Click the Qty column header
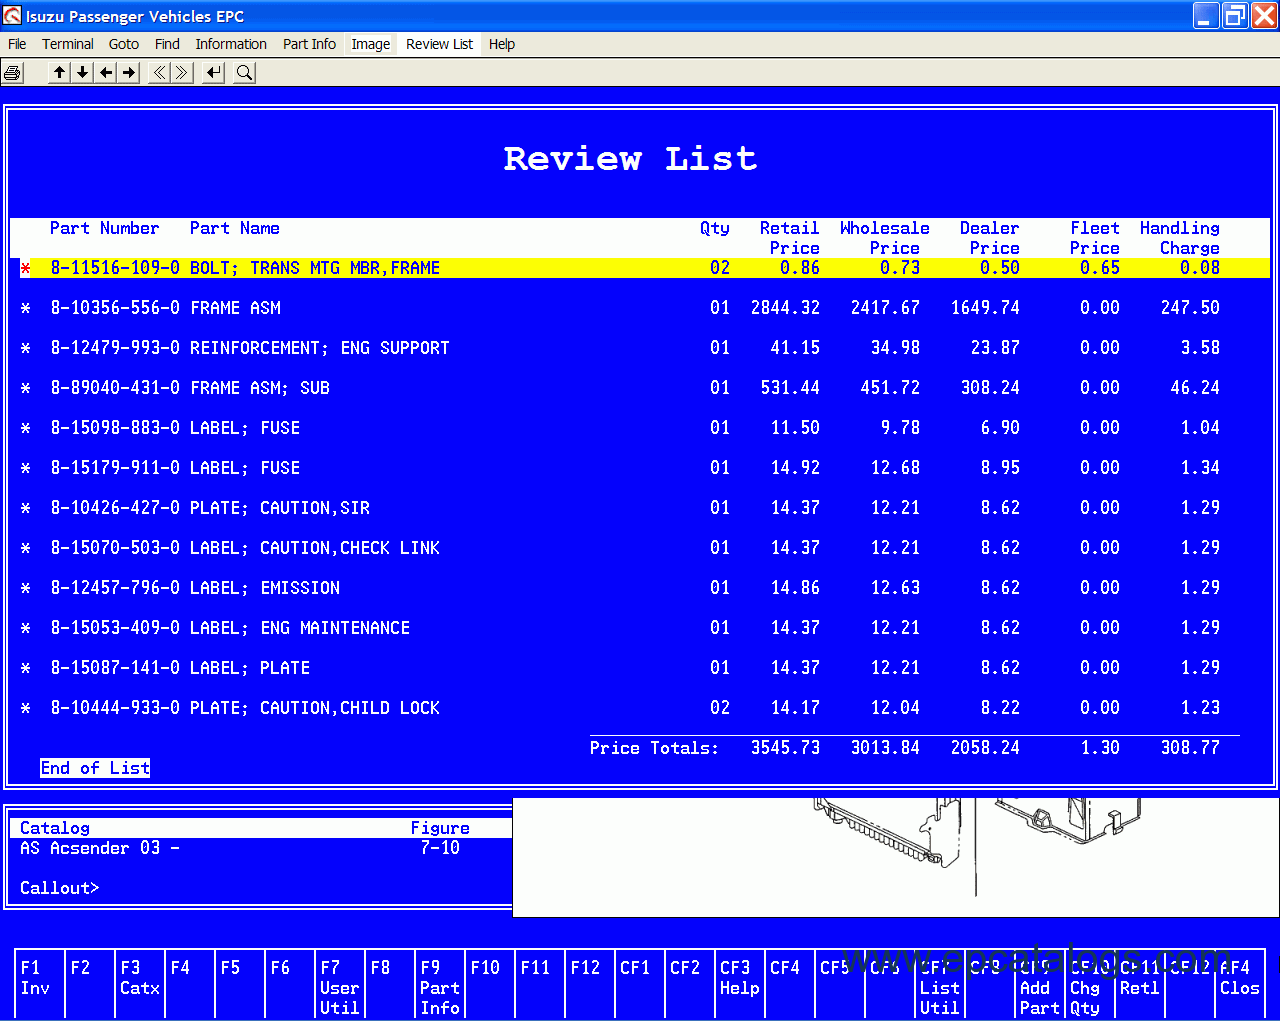 click(715, 229)
